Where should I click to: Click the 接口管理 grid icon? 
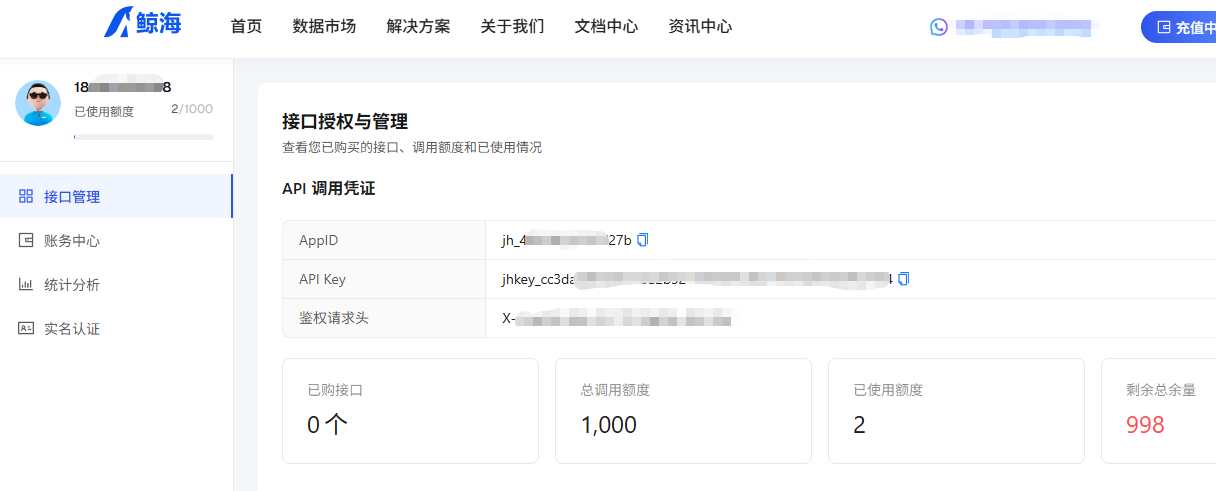[x=26, y=196]
